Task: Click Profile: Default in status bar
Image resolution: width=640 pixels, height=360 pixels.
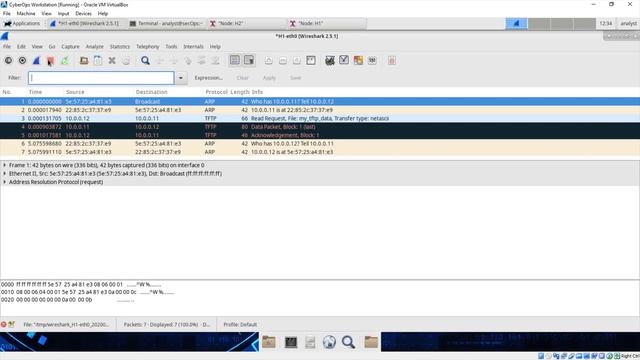Action: (x=240, y=324)
